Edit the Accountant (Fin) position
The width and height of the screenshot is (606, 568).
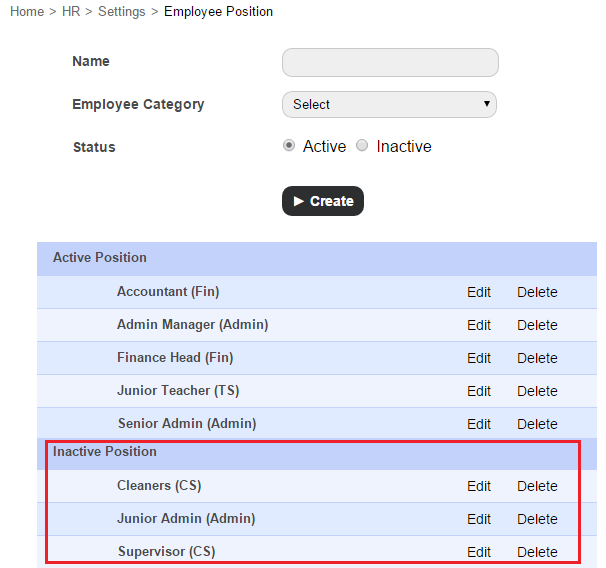[x=479, y=292]
